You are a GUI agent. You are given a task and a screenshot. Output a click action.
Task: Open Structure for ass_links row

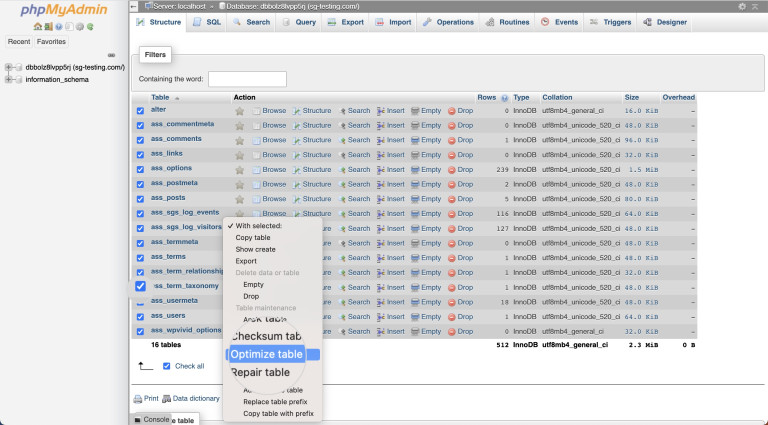(312, 155)
